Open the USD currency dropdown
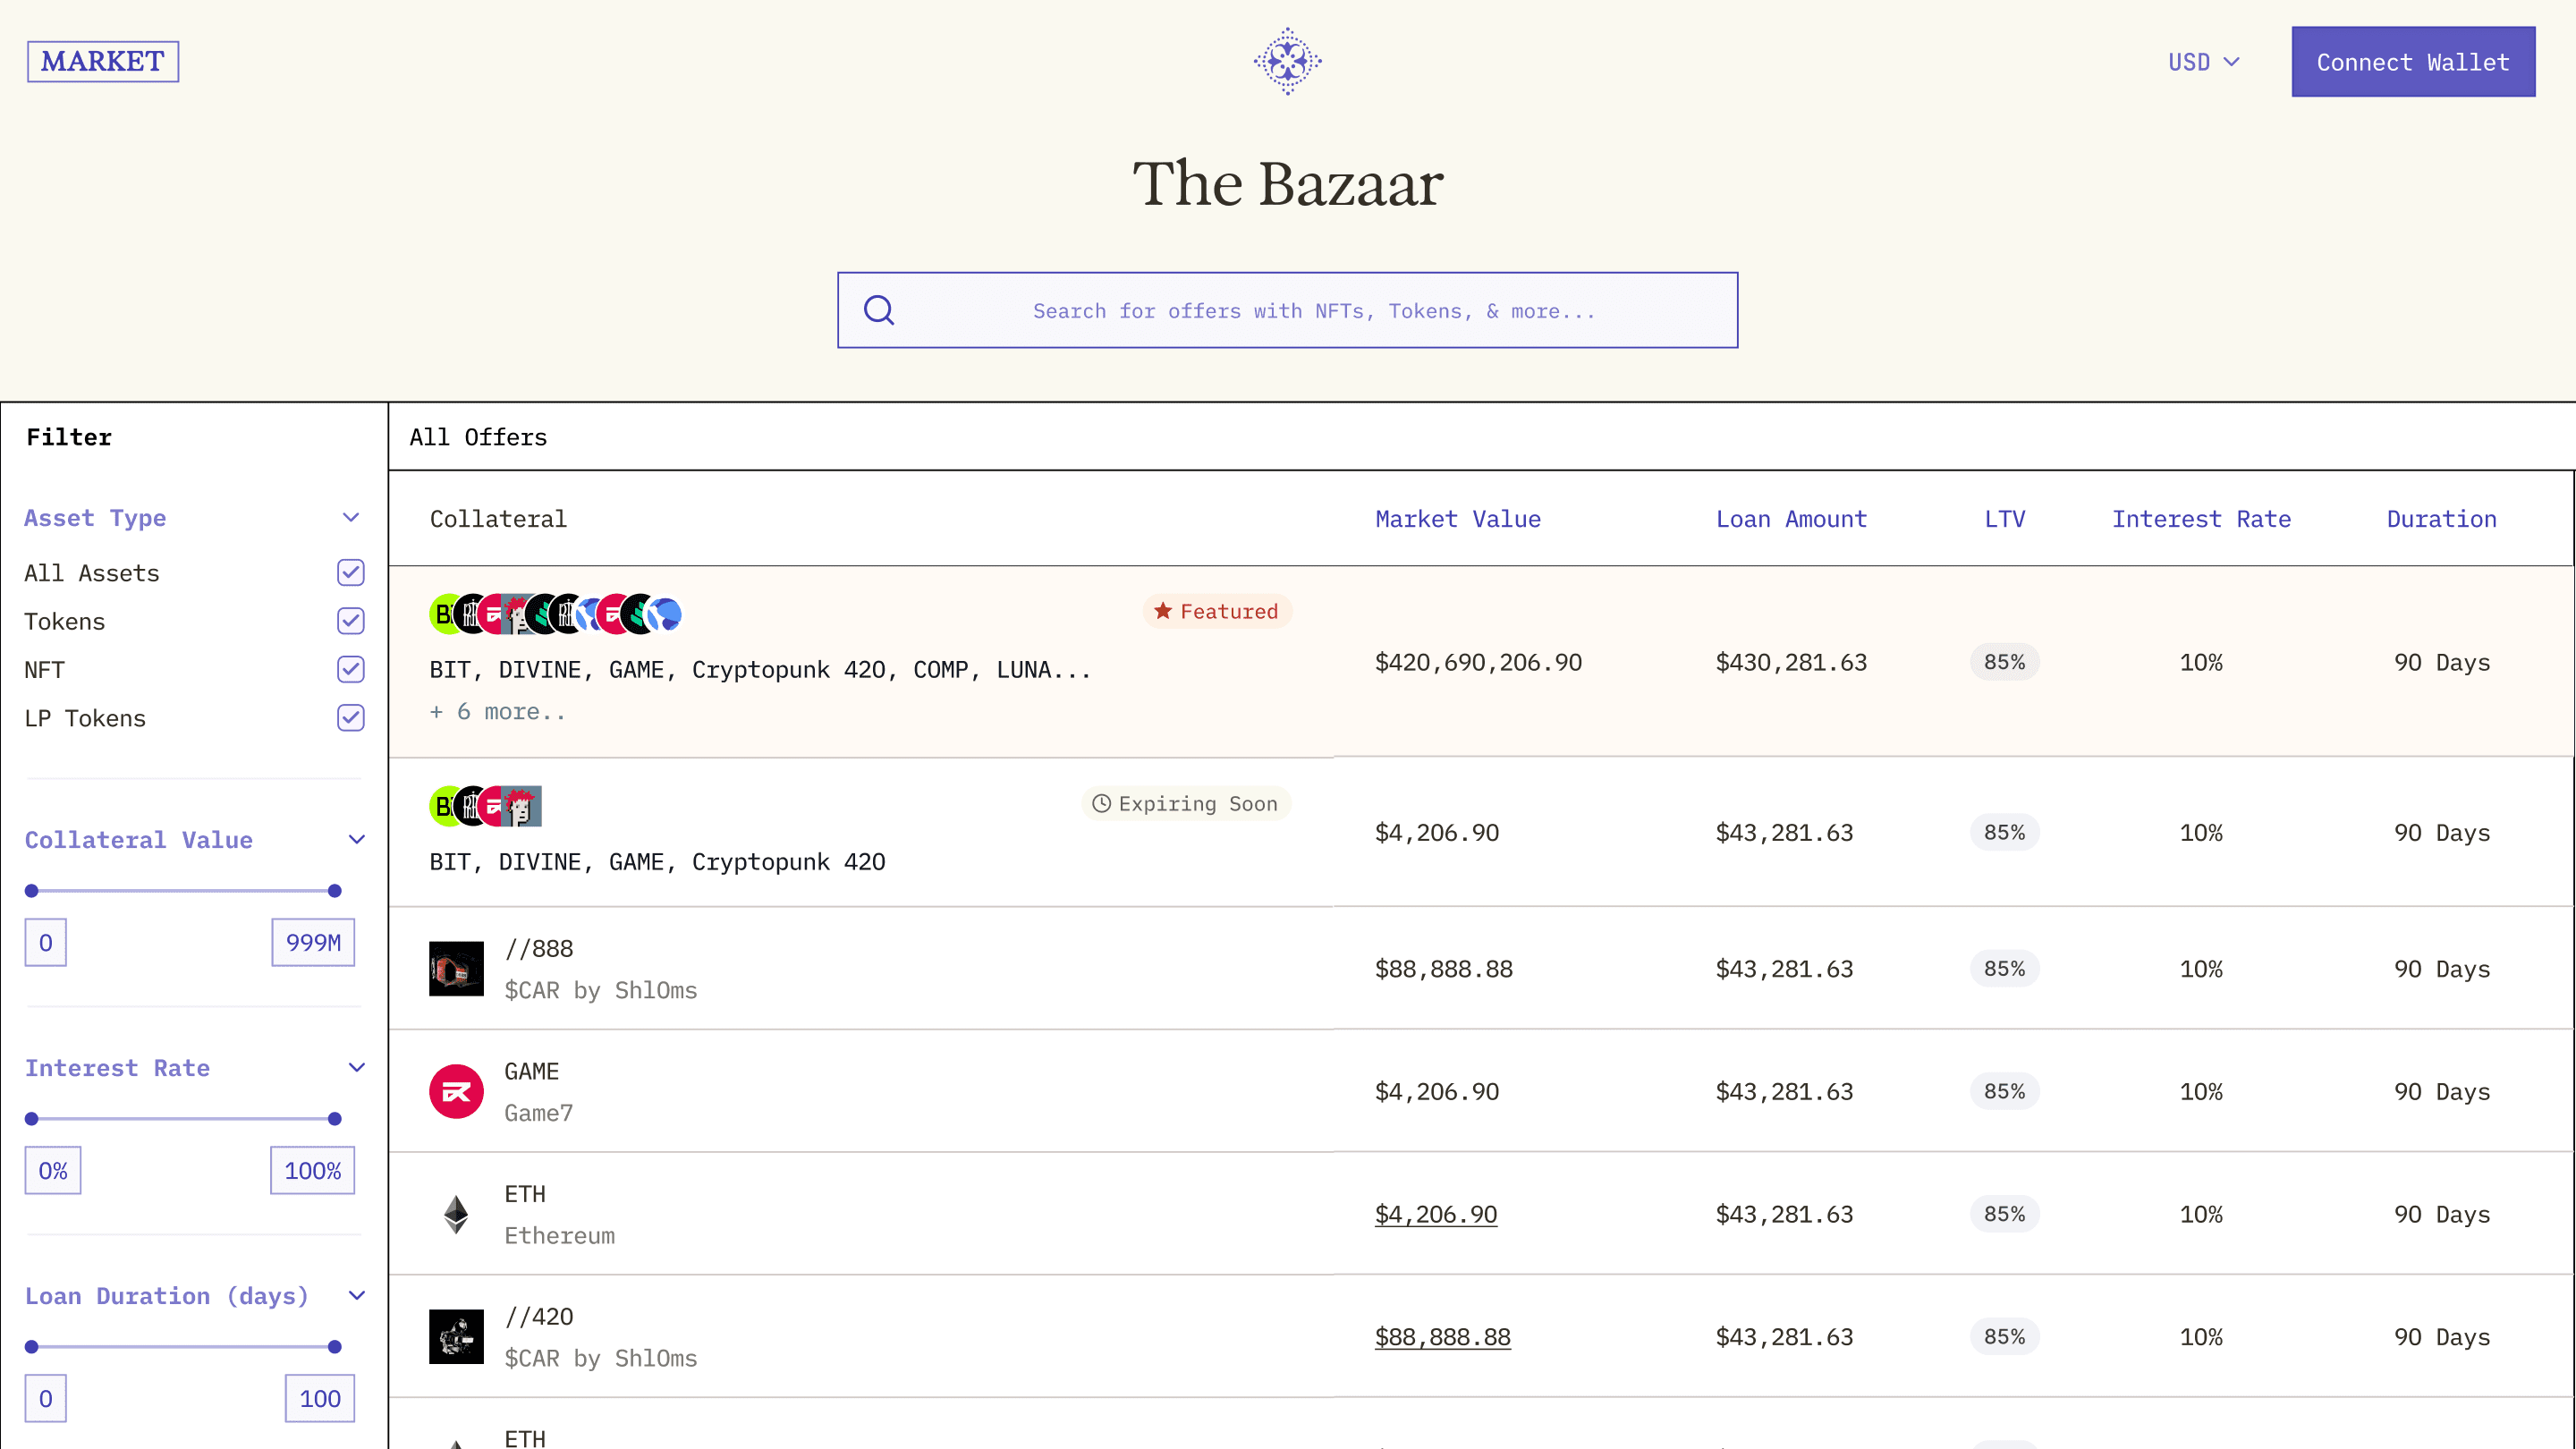Image resolution: width=2576 pixels, height=1449 pixels. [x=2203, y=62]
